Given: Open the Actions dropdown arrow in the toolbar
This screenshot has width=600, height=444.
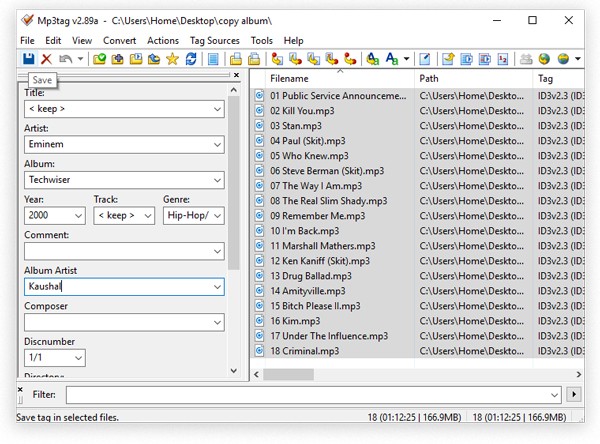Looking at the screenshot, I should [406, 59].
